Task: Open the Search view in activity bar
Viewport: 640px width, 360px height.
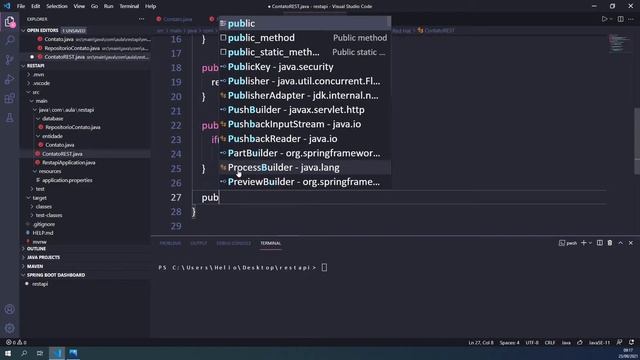Action: pos(9,40)
